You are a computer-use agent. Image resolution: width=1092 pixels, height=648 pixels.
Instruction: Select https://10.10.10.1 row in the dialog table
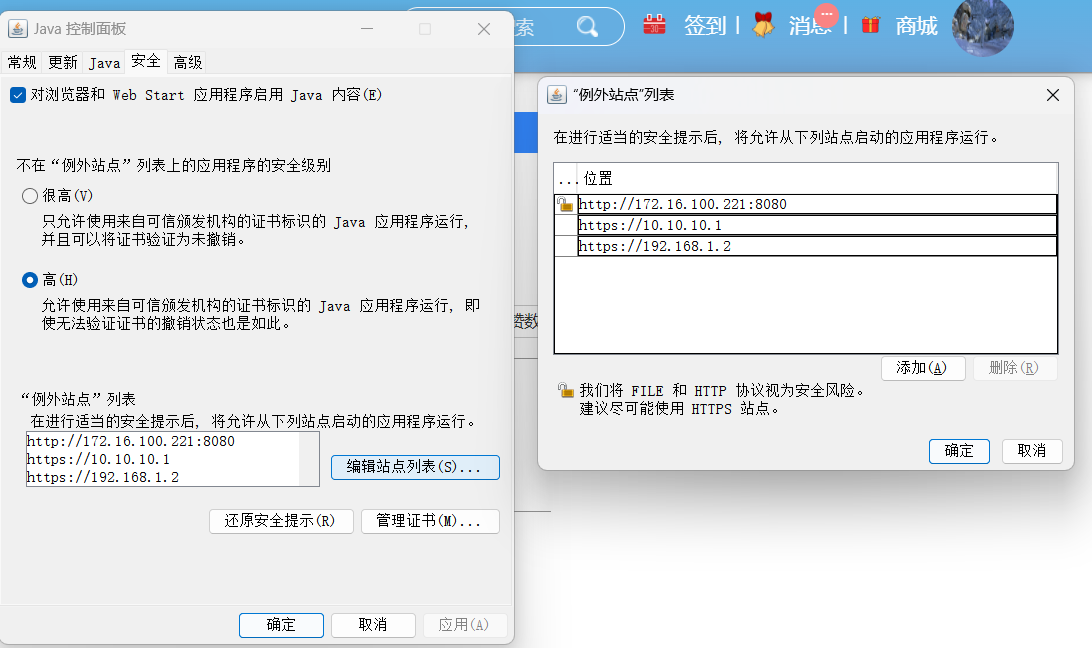coord(806,225)
